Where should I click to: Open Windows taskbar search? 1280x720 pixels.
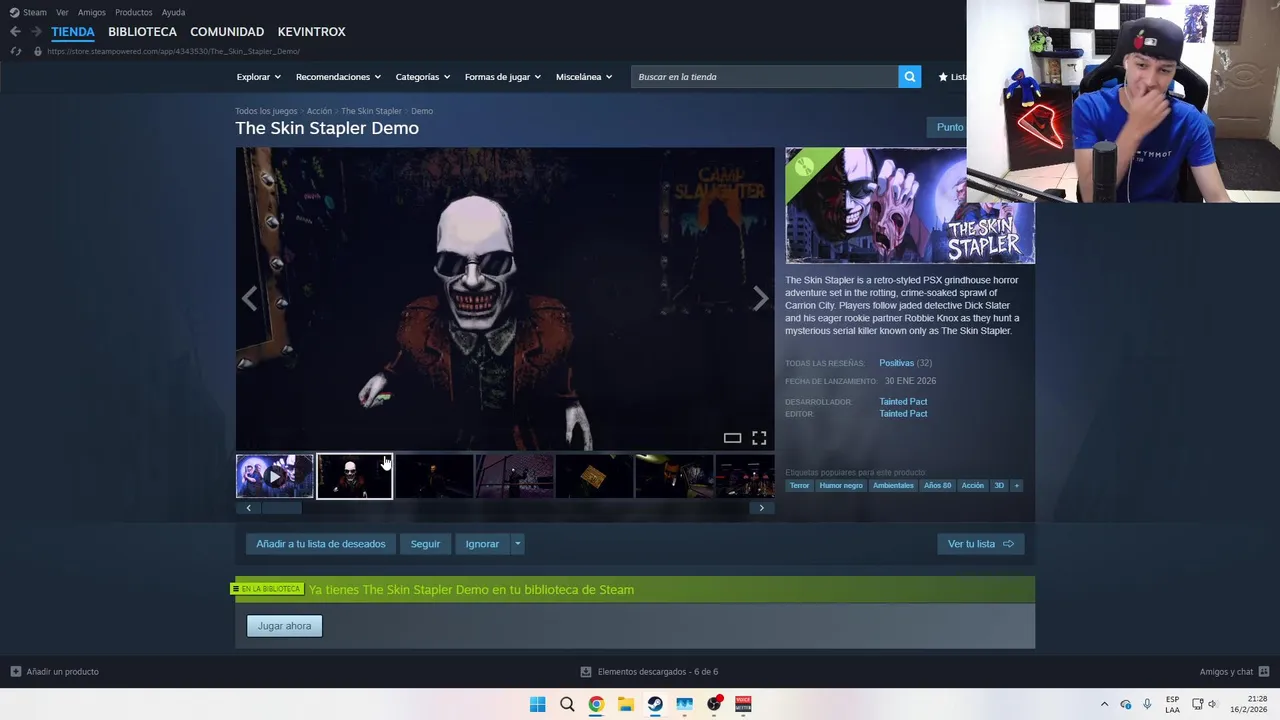567,704
